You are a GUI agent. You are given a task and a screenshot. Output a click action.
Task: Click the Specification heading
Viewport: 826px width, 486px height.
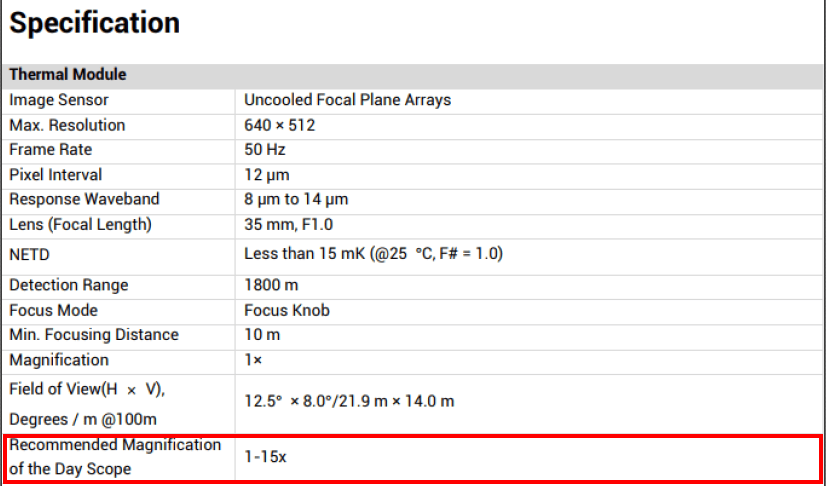pyautogui.click(x=95, y=24)
